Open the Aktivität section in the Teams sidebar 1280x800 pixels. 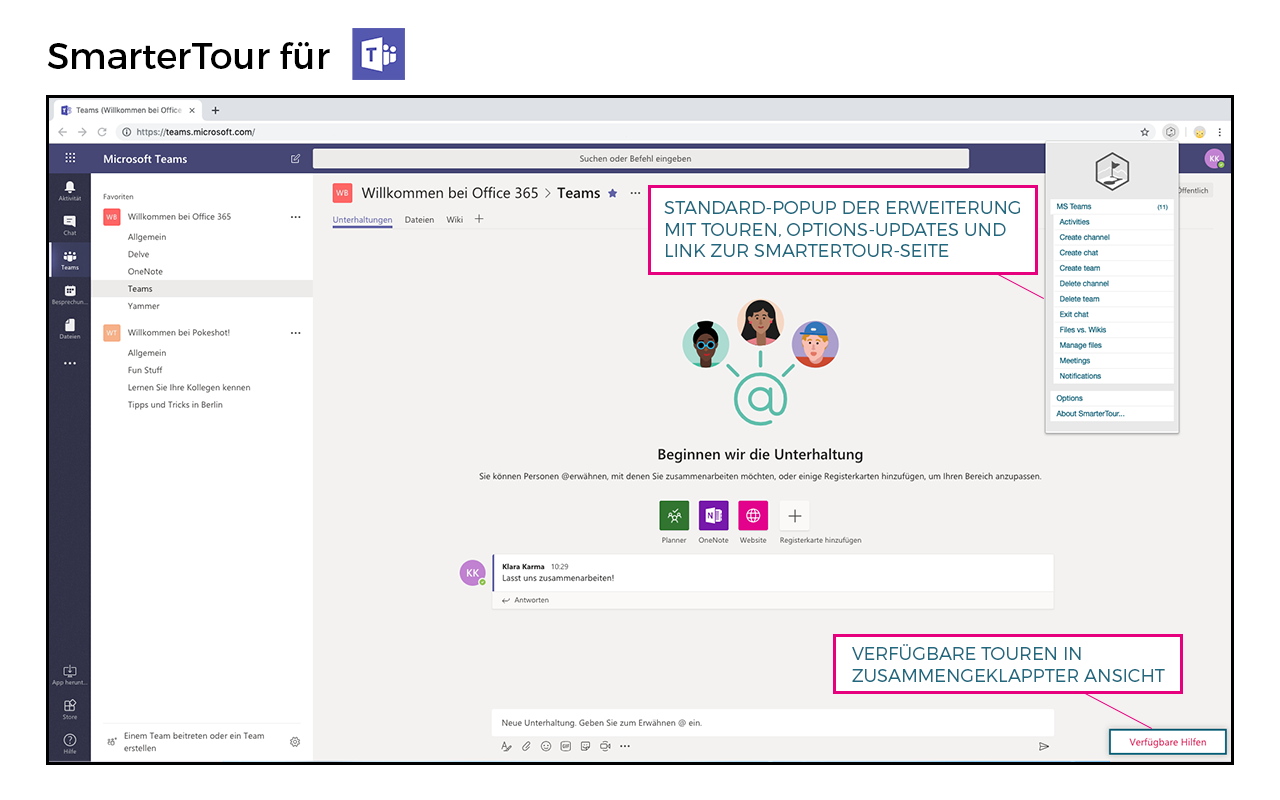pyautogui.click(x=69, y=191)
